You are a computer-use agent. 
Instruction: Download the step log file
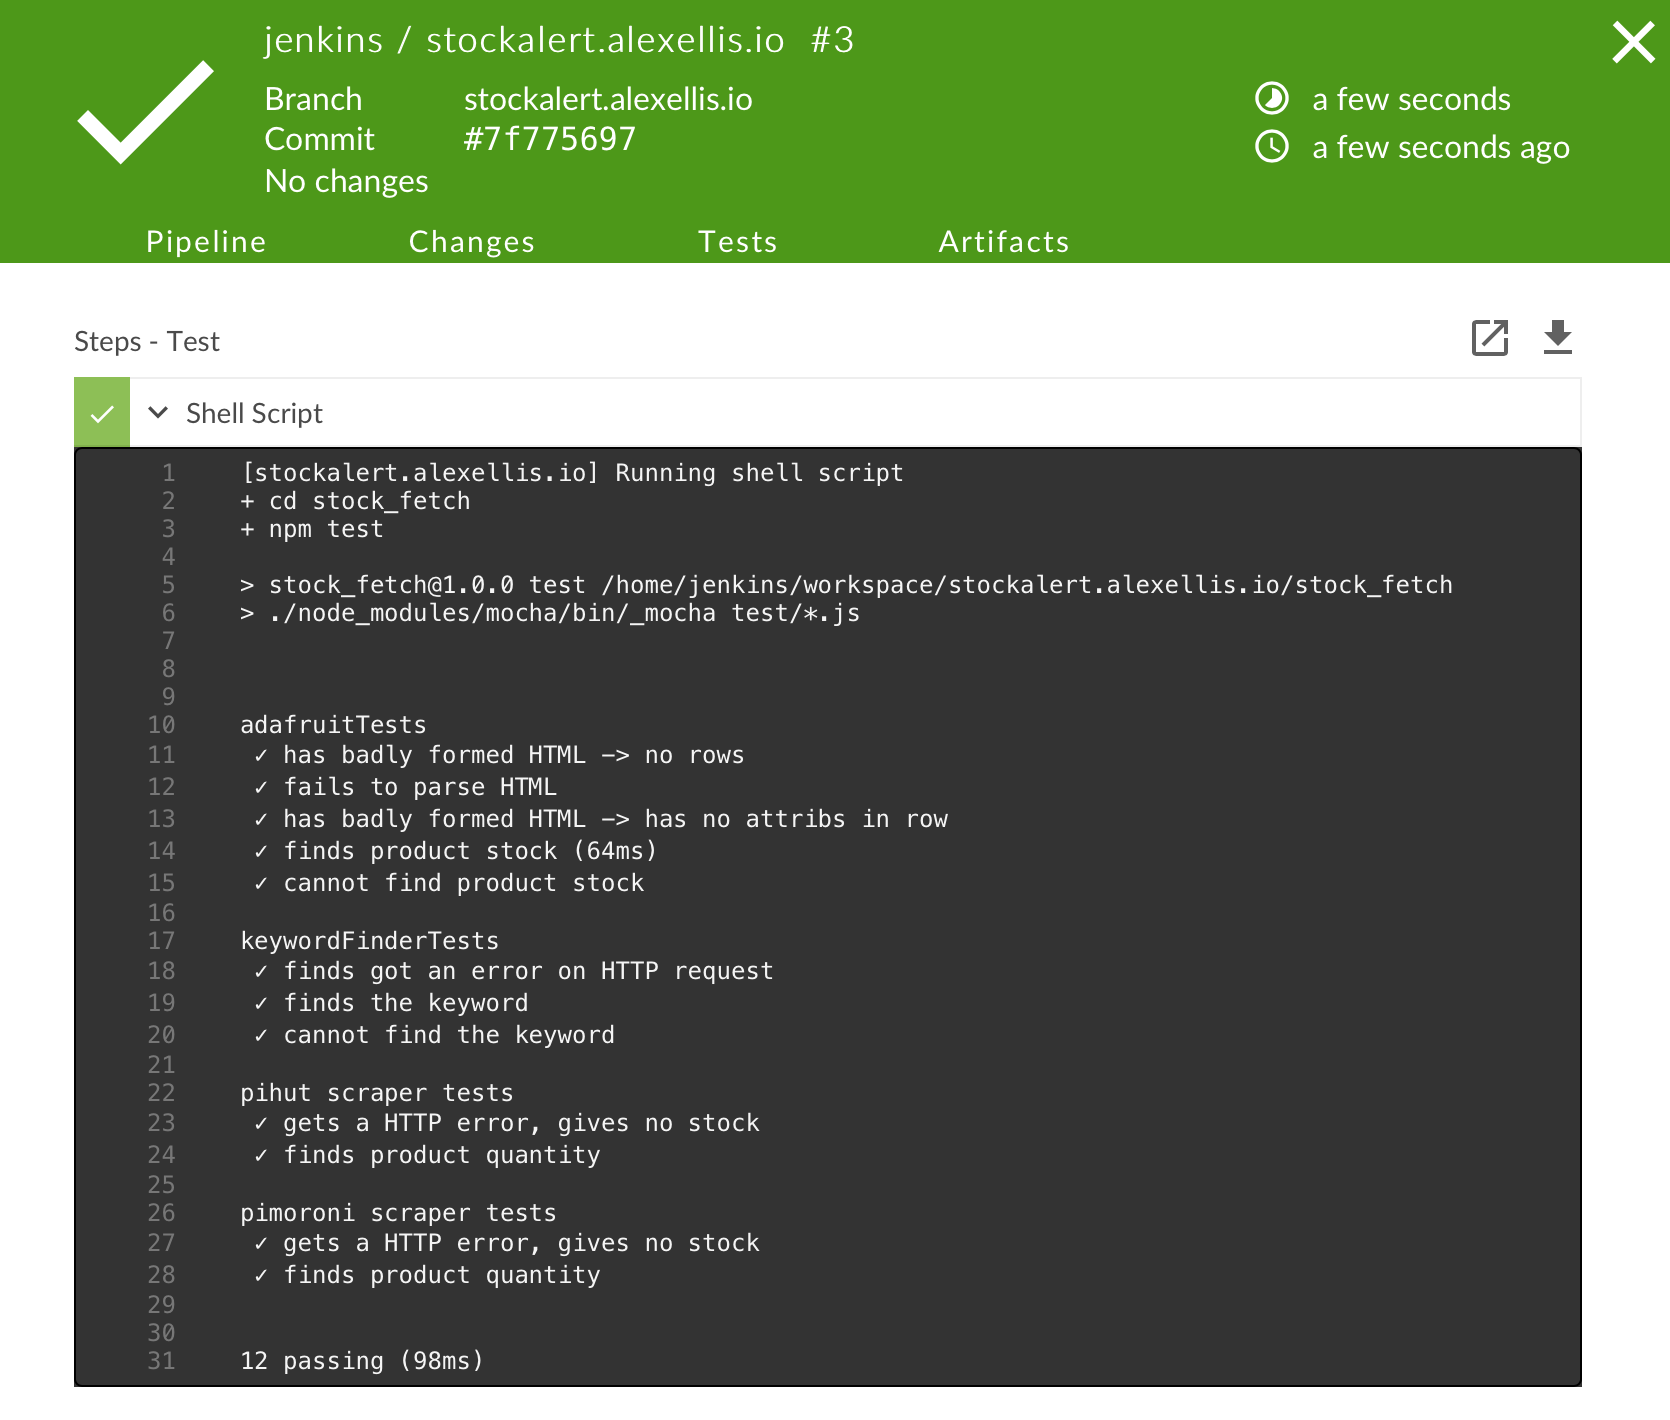1558,338
